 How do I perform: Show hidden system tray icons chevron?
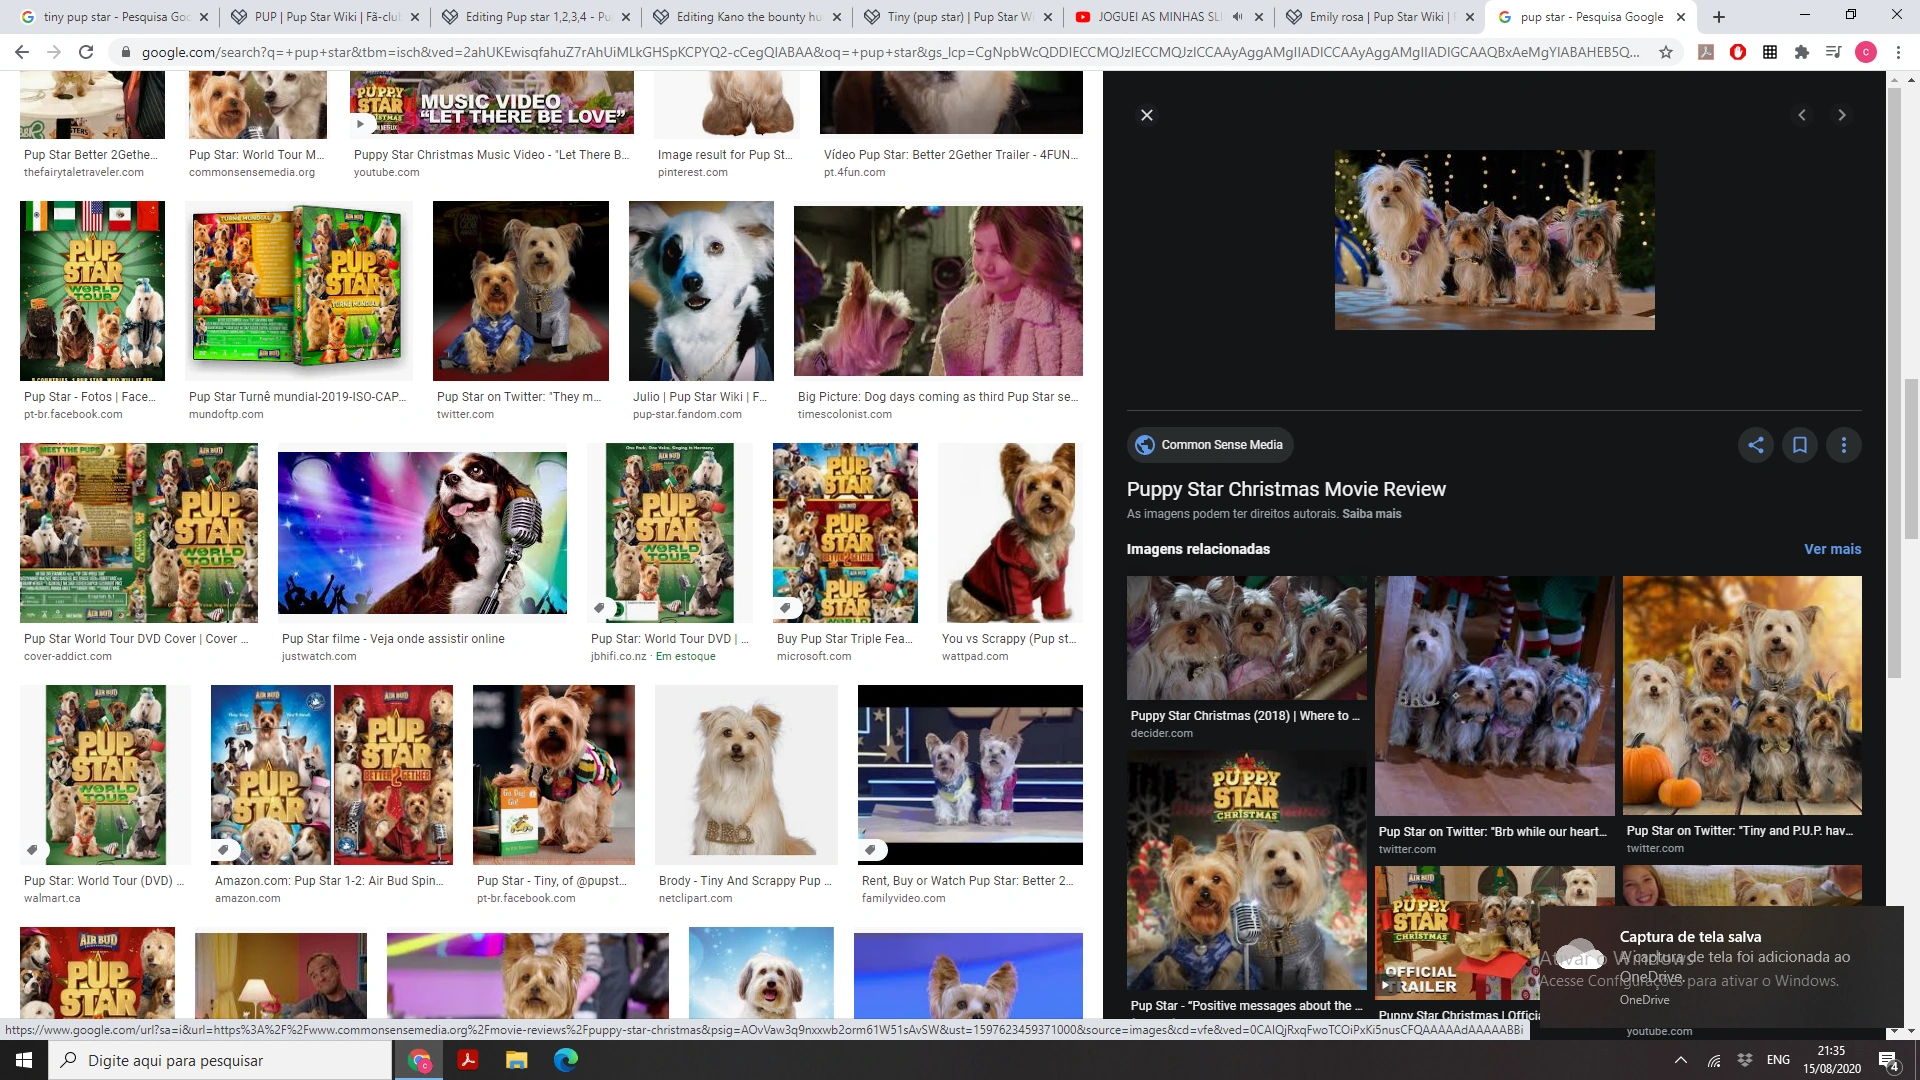click(1681, 1060)
